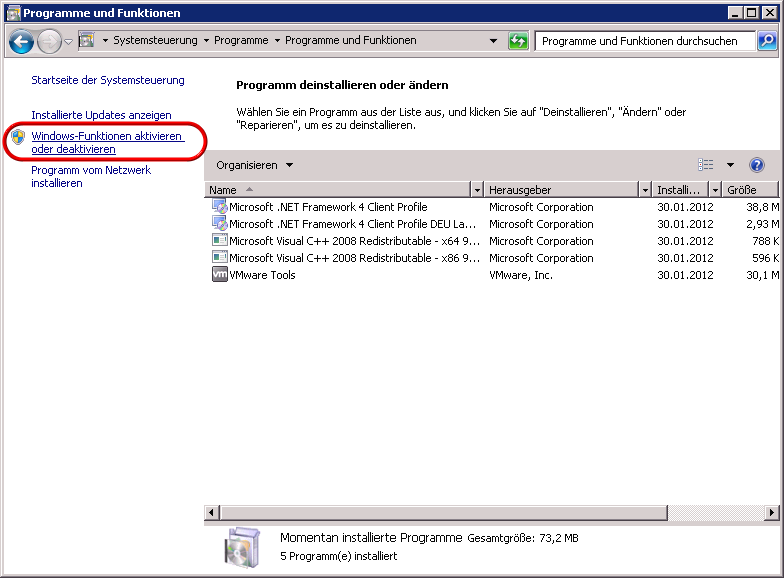The width and height of the screenshot is (784, 578).
Task: Maximize the Programme und Funktionen window
Action: 752,13
